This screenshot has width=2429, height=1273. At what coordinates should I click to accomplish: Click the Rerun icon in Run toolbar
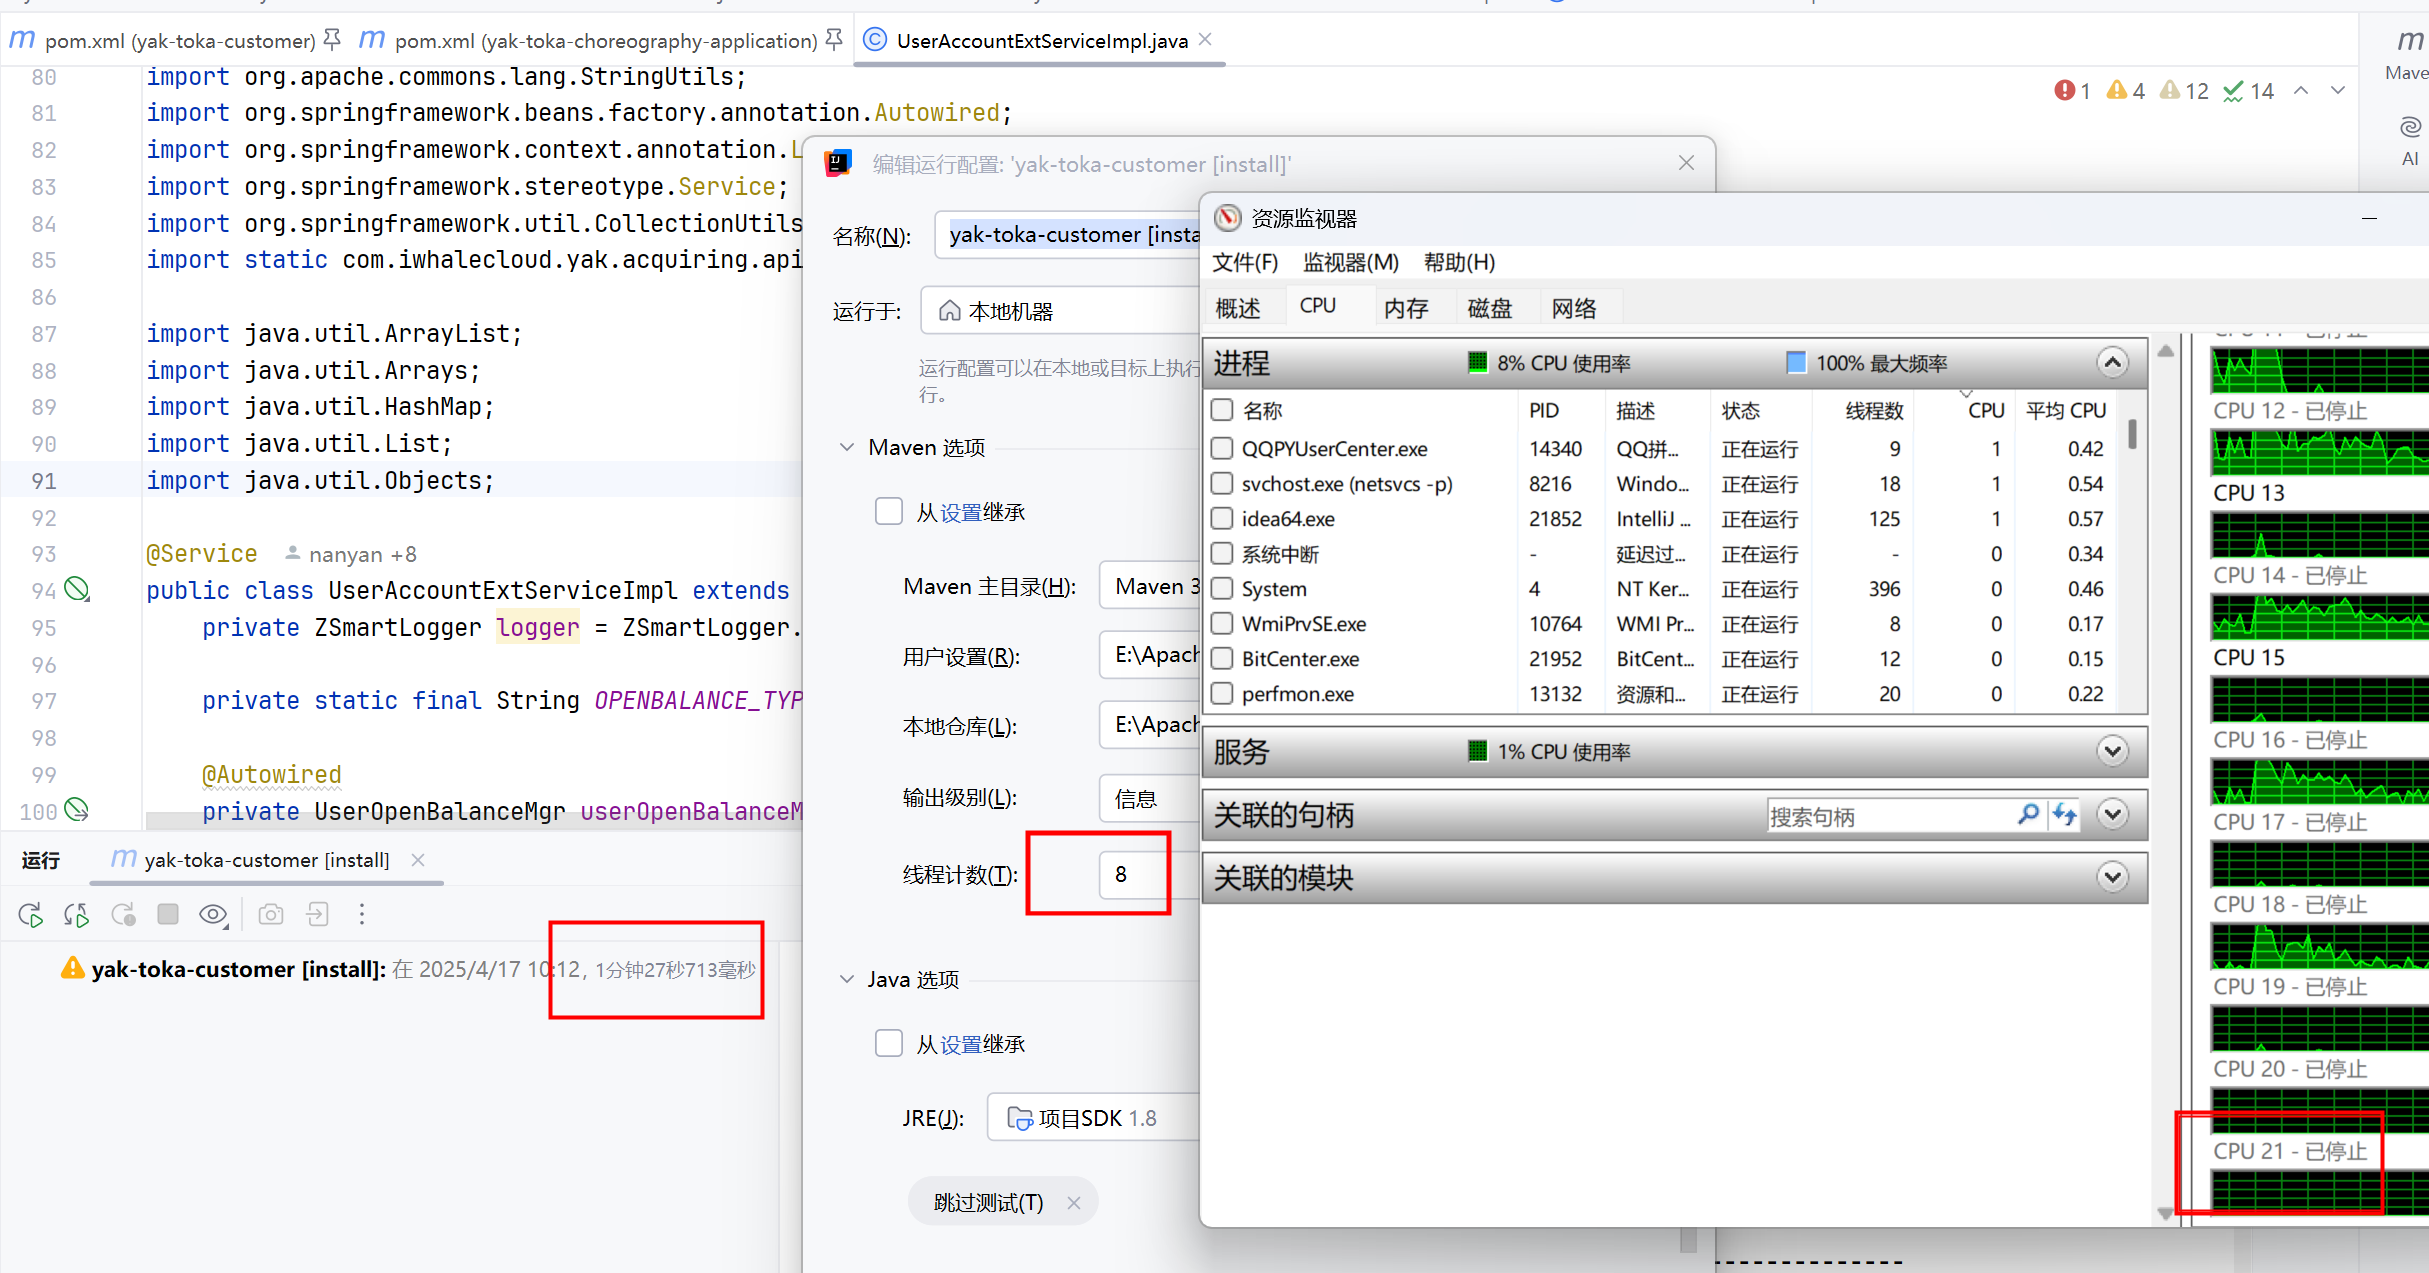[x=30, y=914]
